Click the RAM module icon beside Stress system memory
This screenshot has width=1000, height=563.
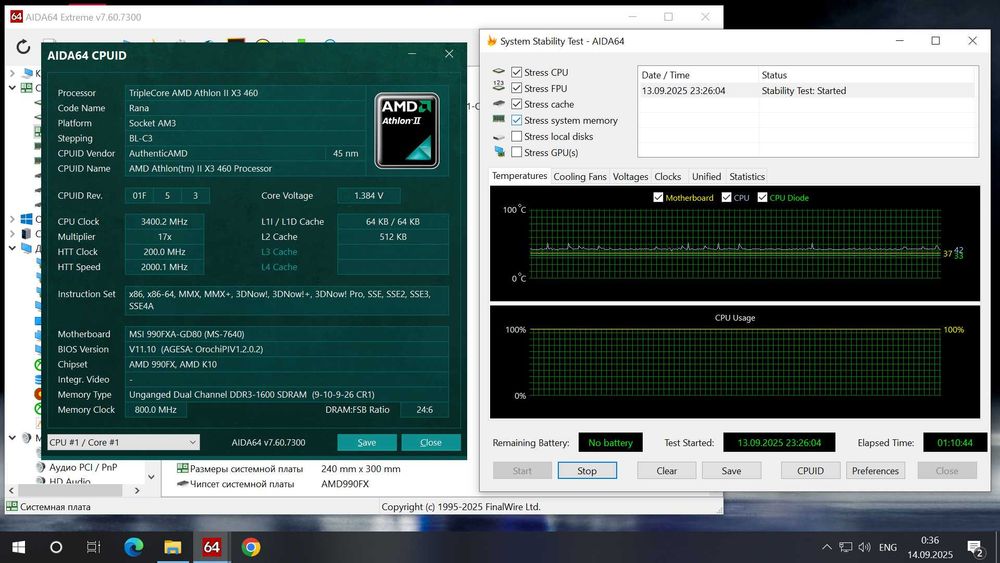click(499, 119)
